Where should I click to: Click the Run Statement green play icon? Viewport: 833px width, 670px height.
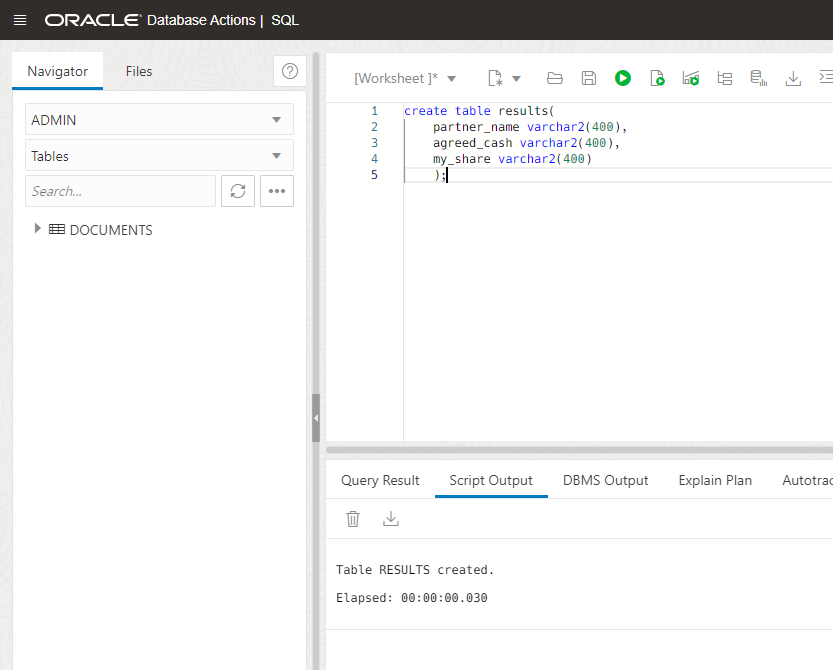[623, 78]
